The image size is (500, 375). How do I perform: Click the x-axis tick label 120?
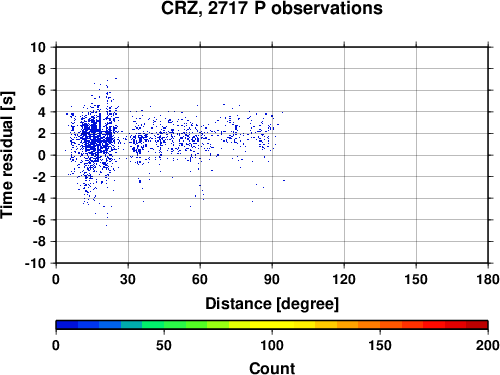pyautogui.click(x=344, y=279)
